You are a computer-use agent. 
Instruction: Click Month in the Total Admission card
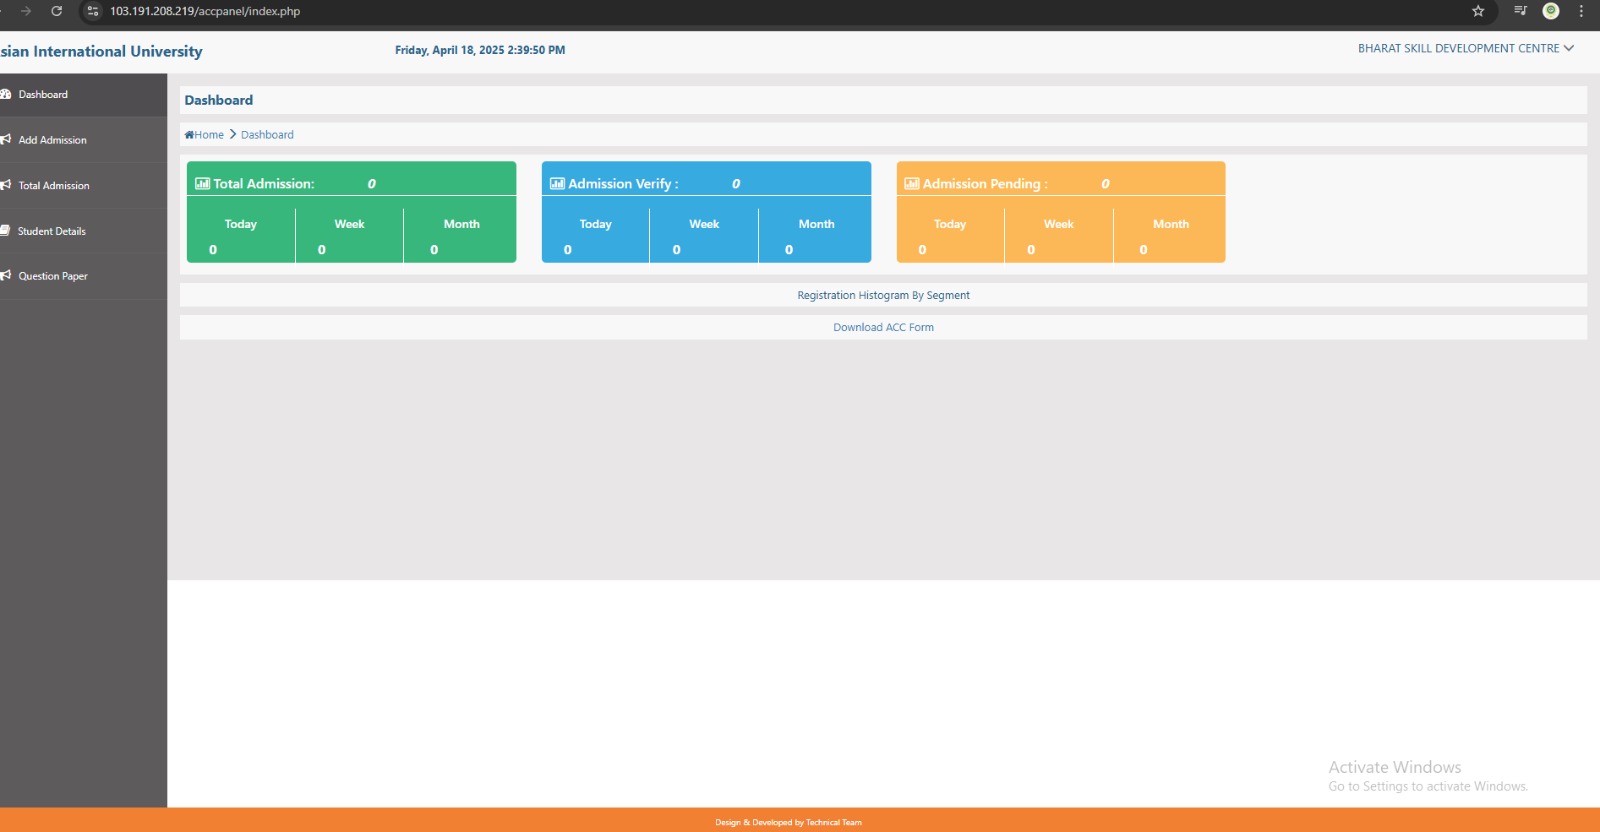(462, 224)
